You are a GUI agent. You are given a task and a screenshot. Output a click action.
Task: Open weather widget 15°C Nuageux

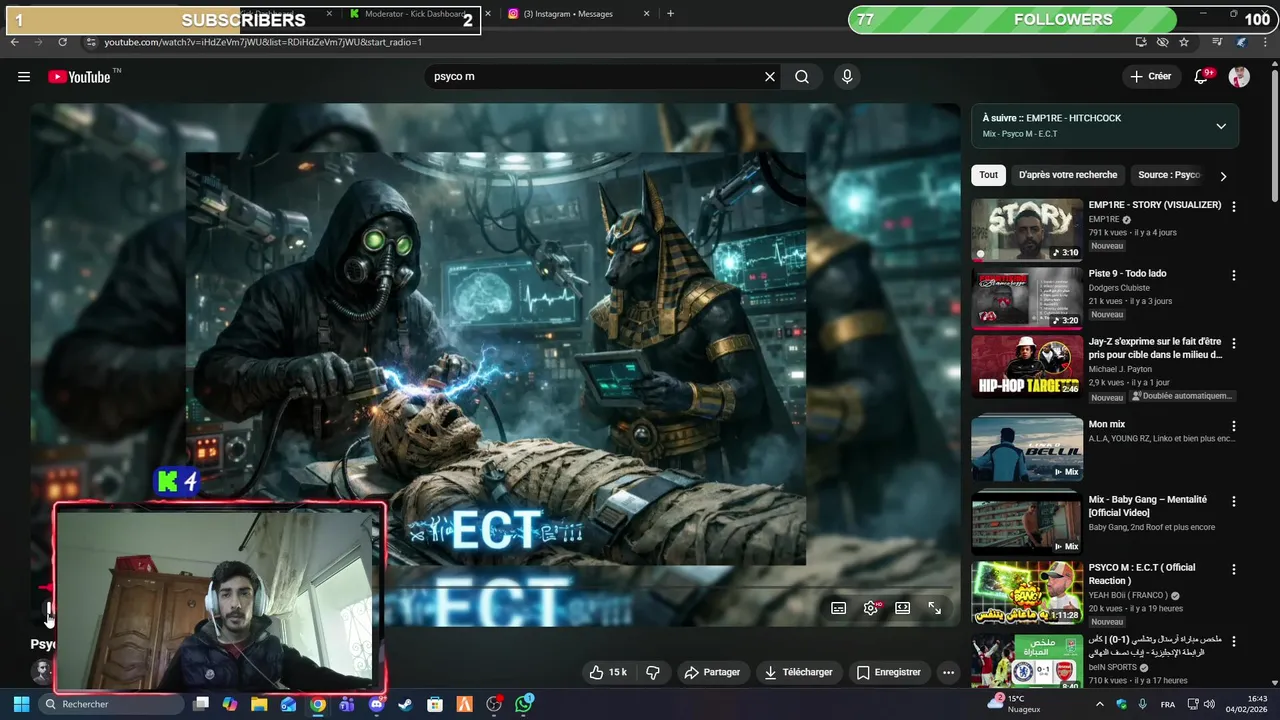(1014, 704)
